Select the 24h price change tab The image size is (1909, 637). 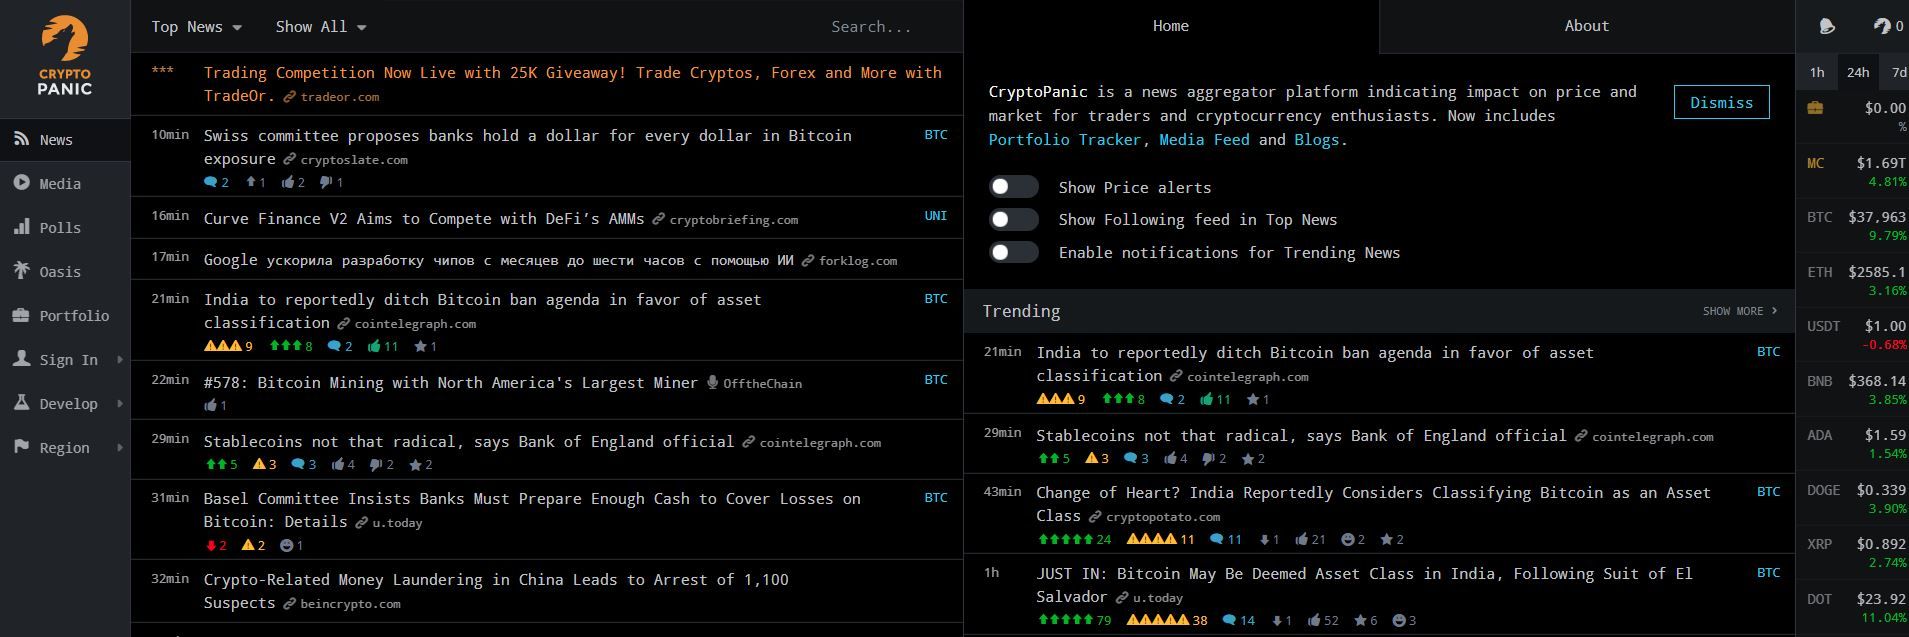click(1858, 72)
